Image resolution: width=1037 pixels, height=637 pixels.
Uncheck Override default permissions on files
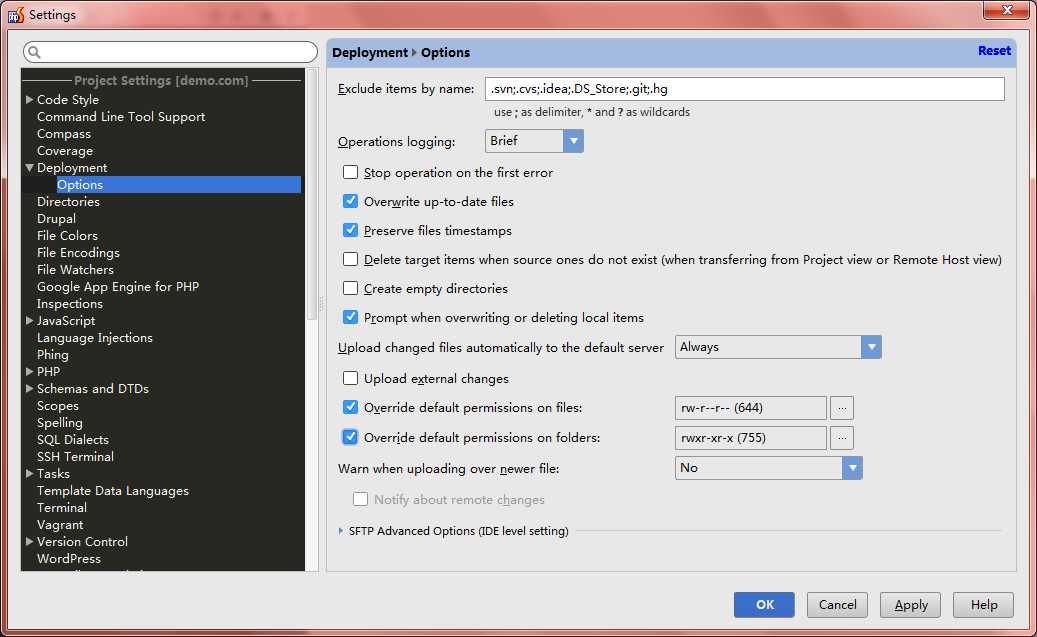(351, 407)
